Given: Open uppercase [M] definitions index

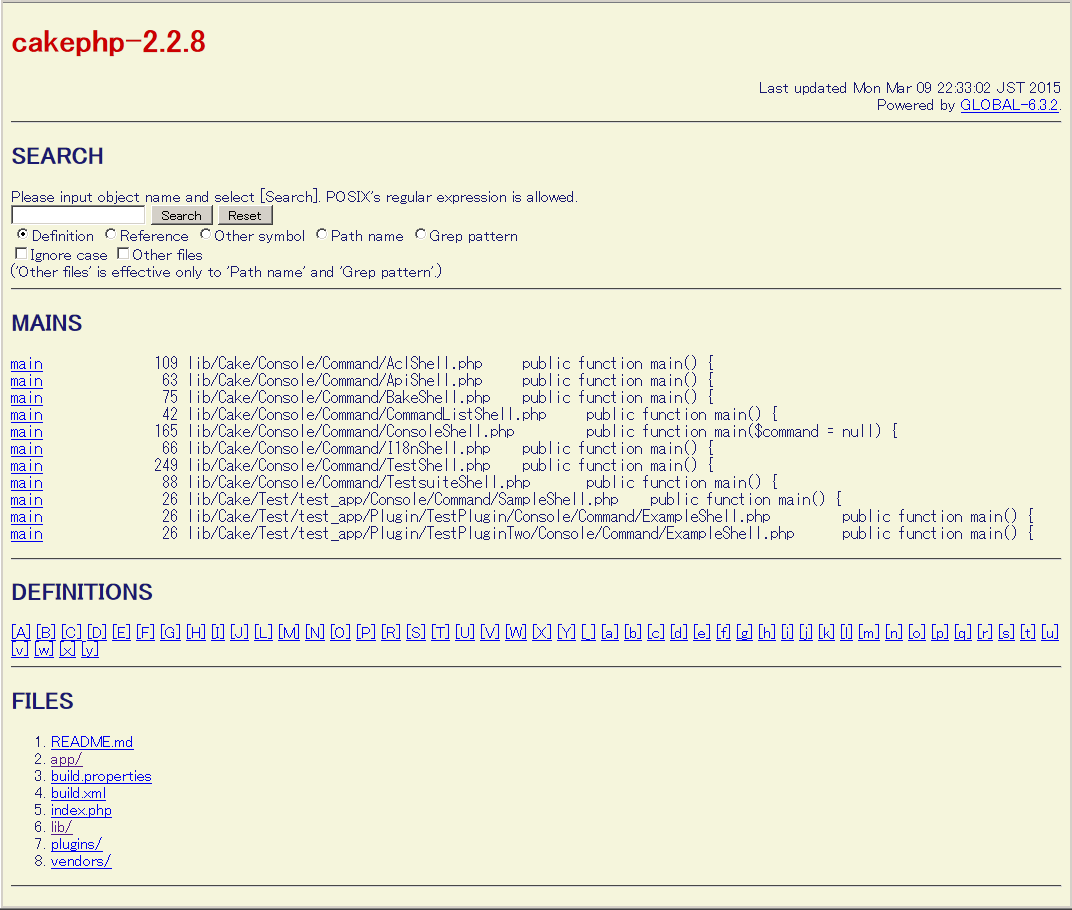Looking at the screenshot, I should 289,632.
